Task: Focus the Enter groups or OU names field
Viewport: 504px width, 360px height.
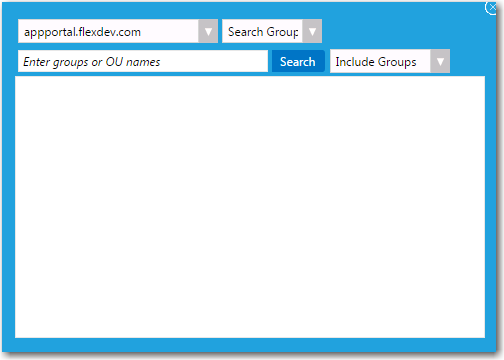Action: tap(143, 61)
